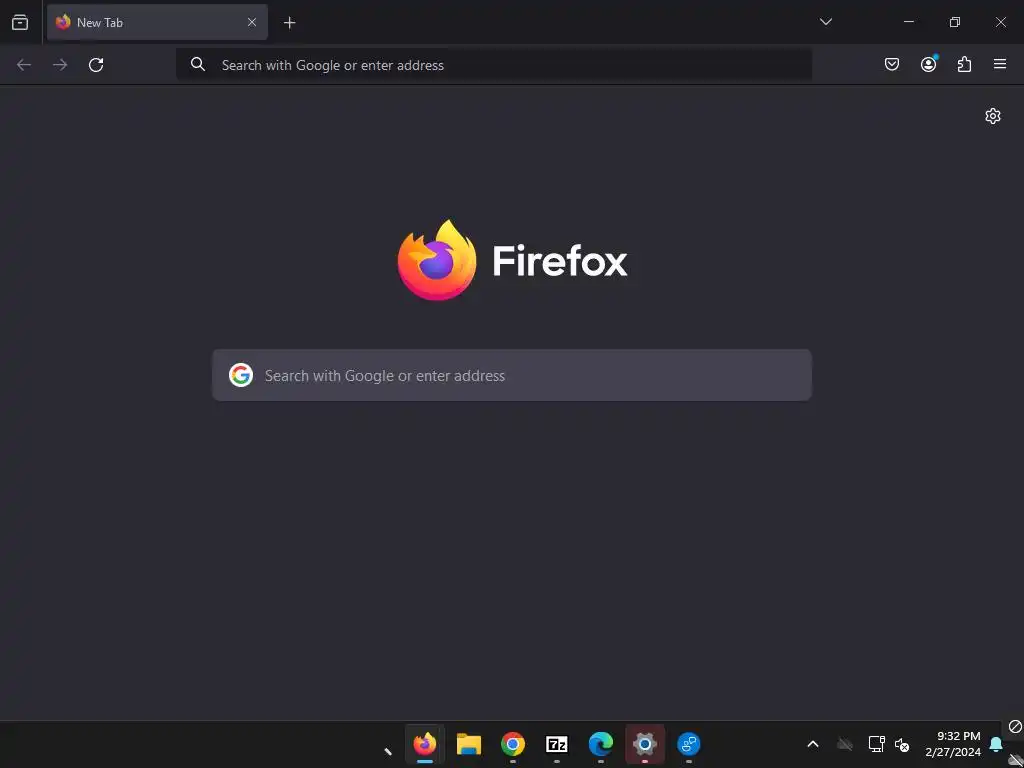Expand the list all tabs chevron
This screenshot has height=768, width=1024.
point(825,22)
